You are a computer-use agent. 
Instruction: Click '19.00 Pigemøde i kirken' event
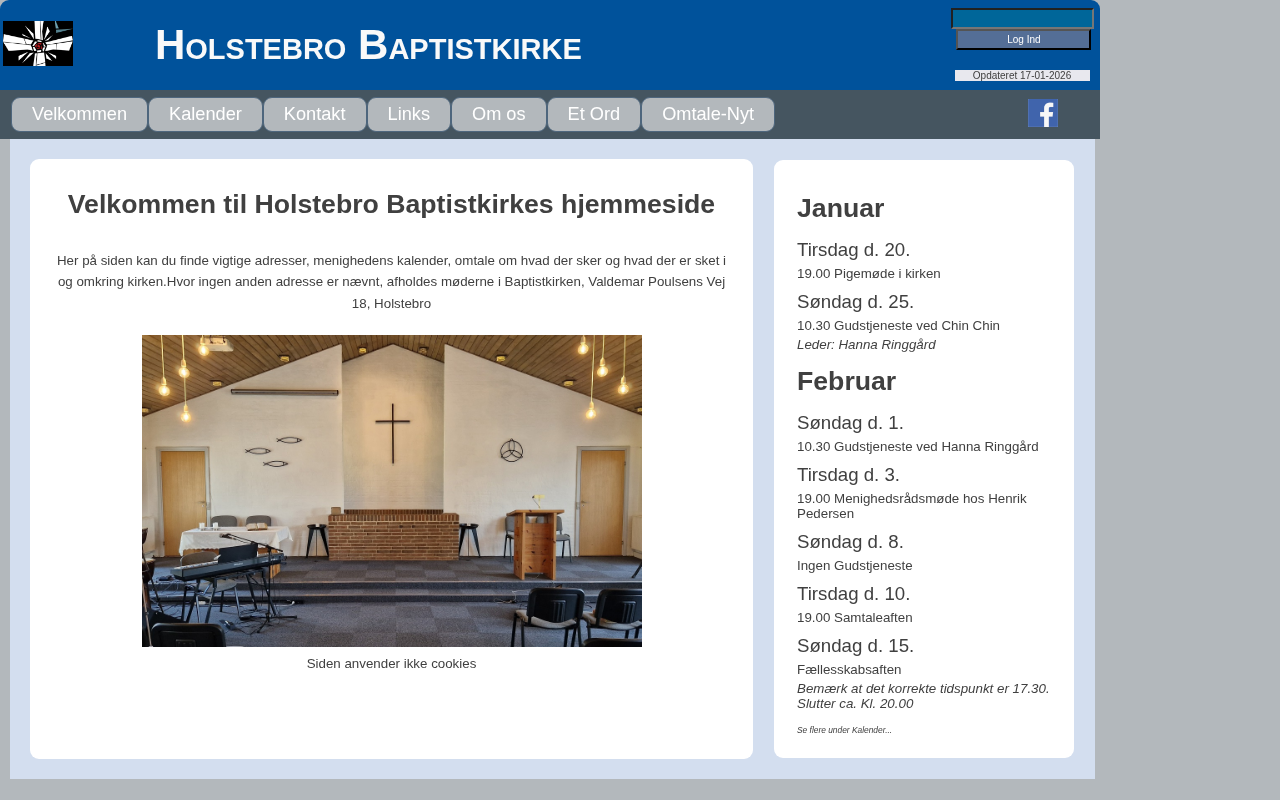[x=868, y=273]
